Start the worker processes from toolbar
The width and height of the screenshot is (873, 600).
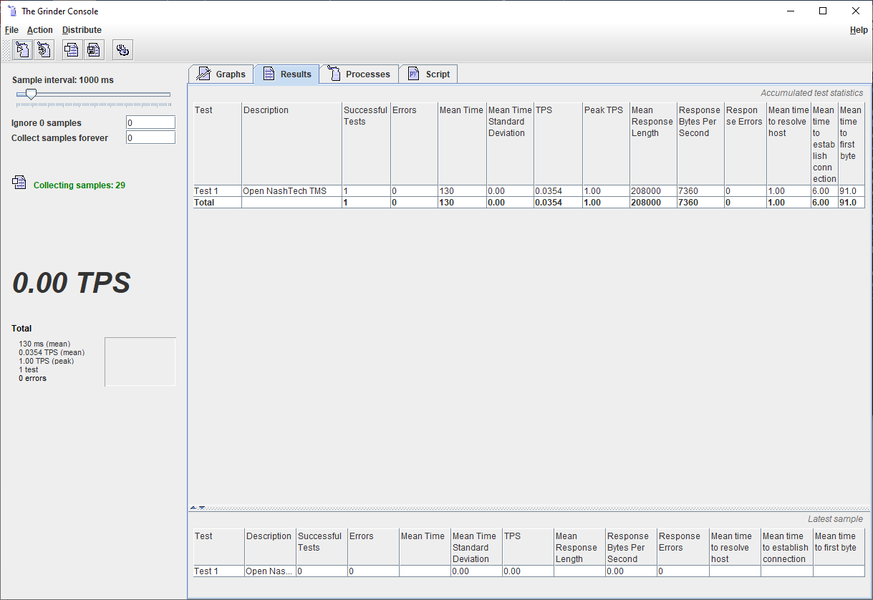click(22, 50)
